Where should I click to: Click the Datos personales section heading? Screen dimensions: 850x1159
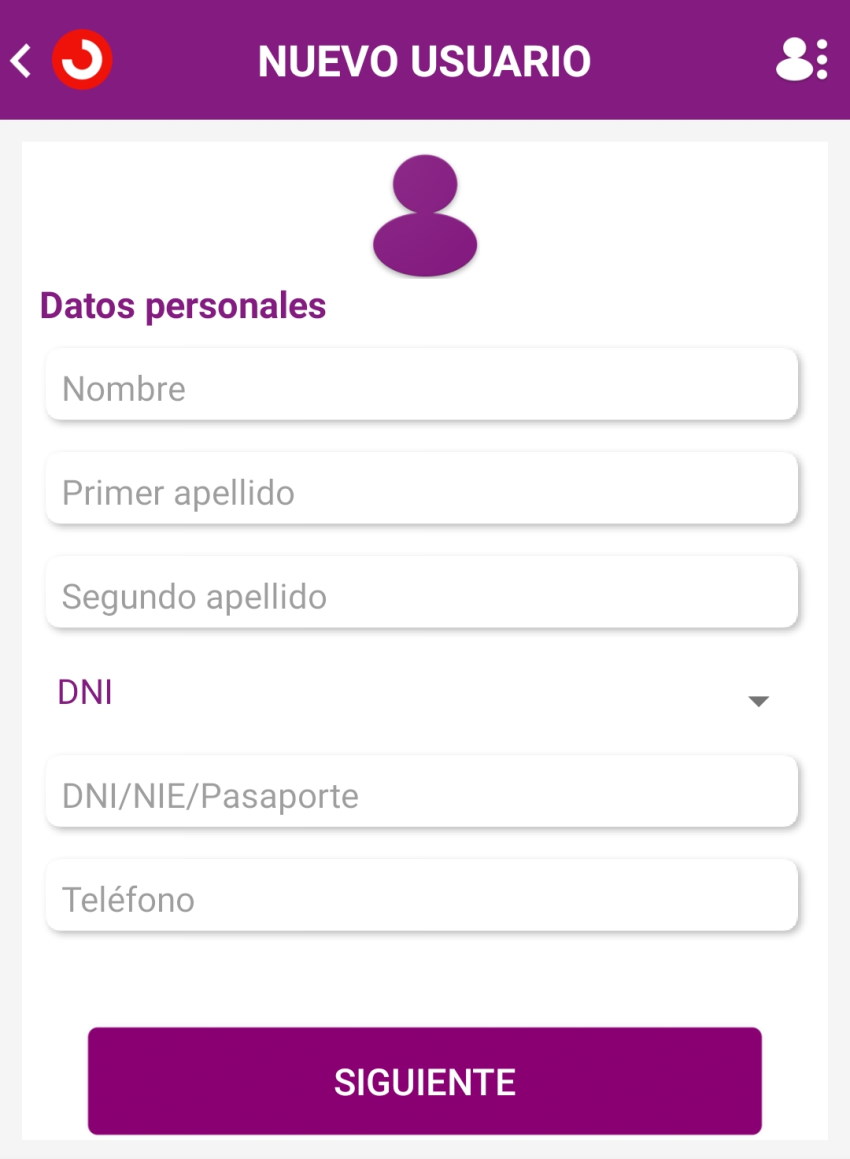(x=183, y=305)
